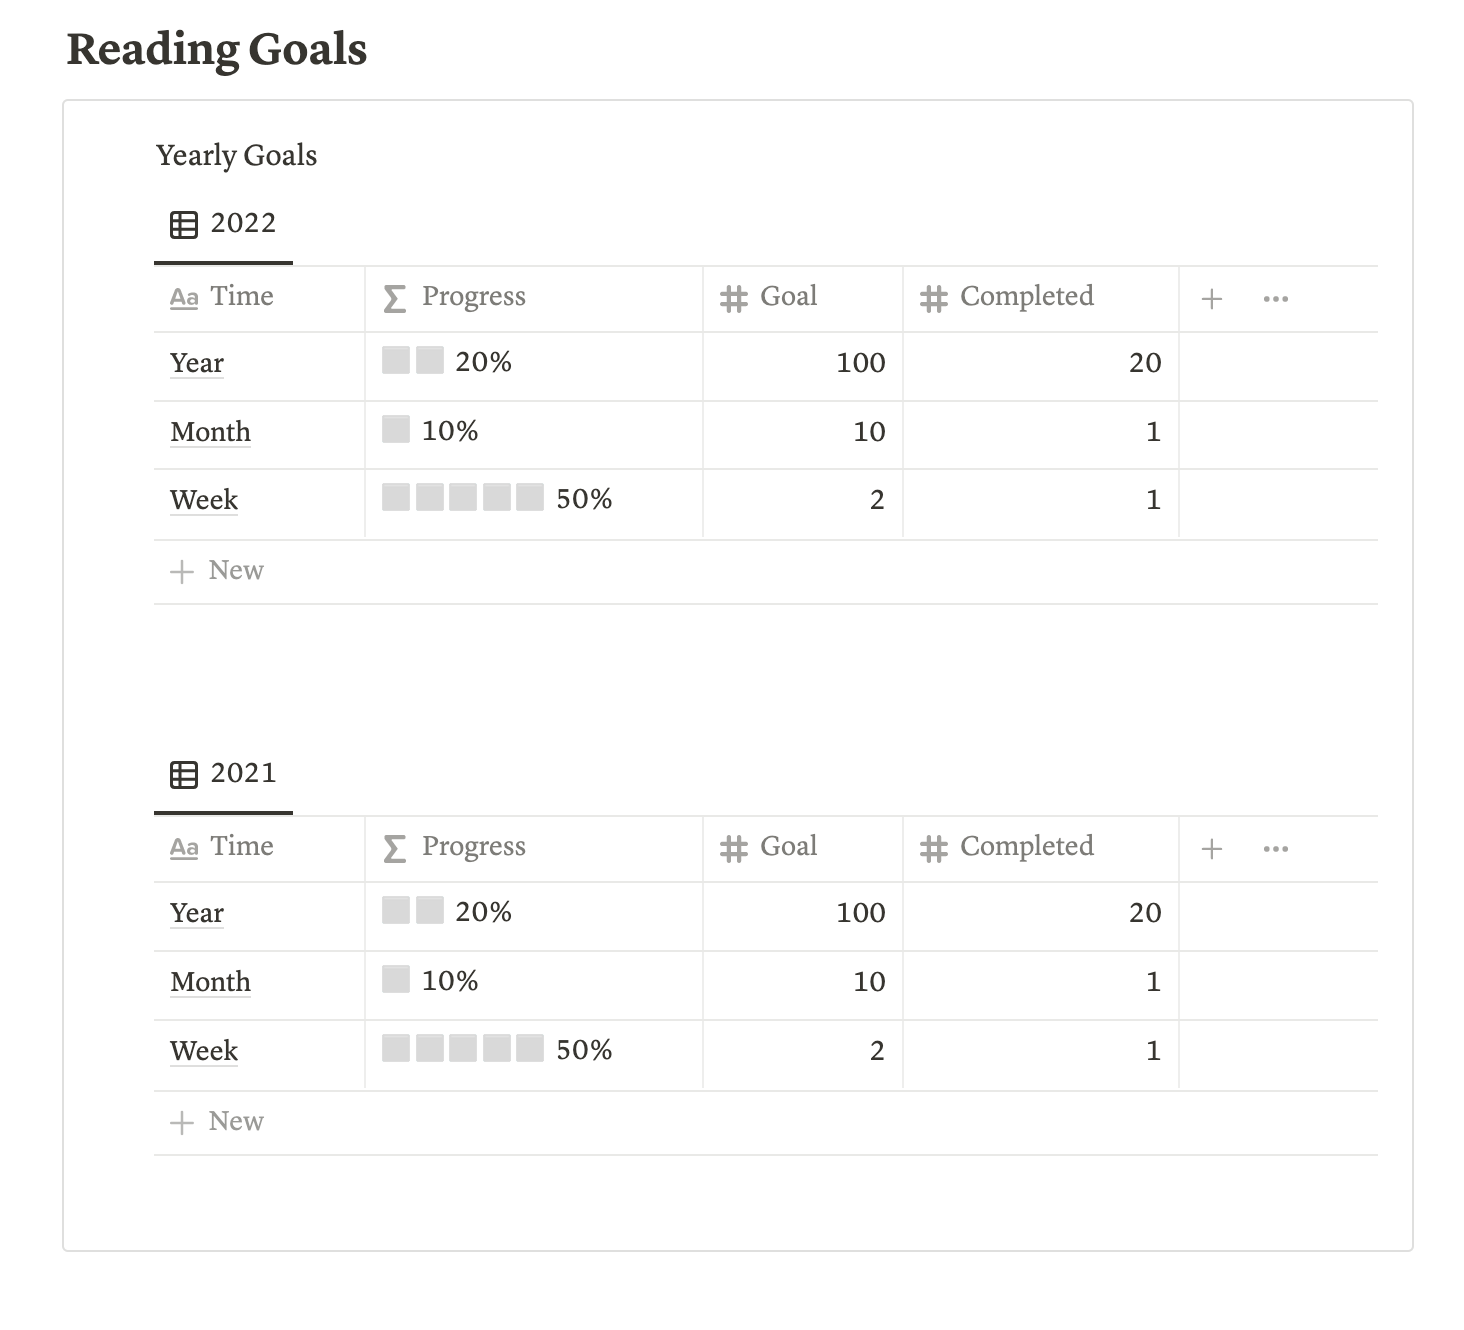The height and width of the screenshot is (1330, 1464).
Task: Select the Yearly Goals heading text
Action: (x=236, y=156)
